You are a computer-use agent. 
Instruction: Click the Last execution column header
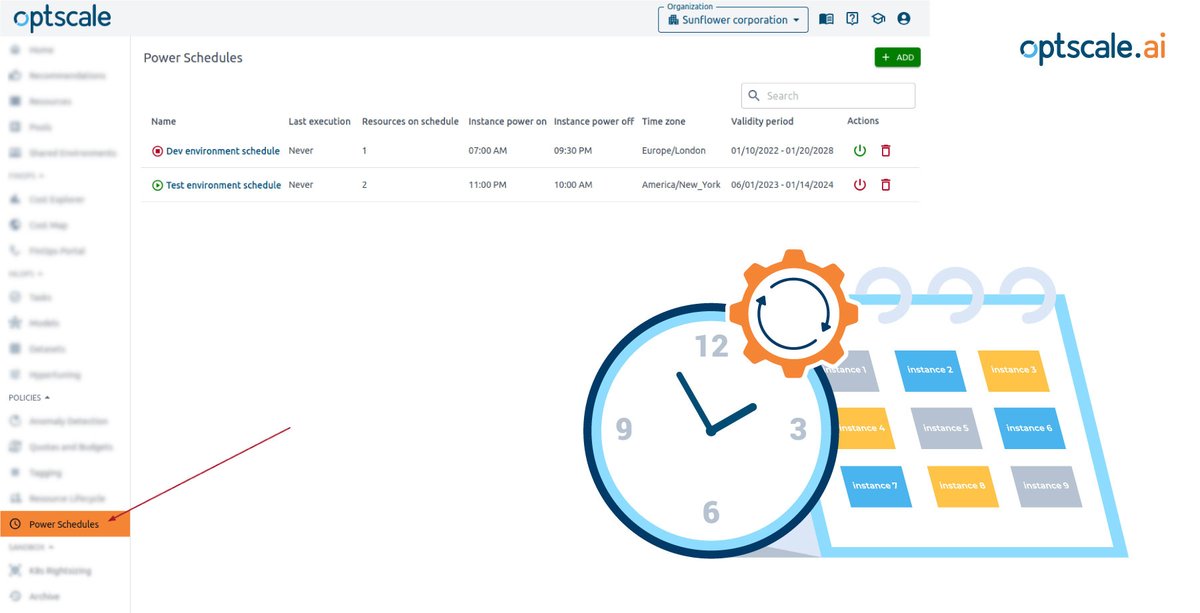pos(320,121)
